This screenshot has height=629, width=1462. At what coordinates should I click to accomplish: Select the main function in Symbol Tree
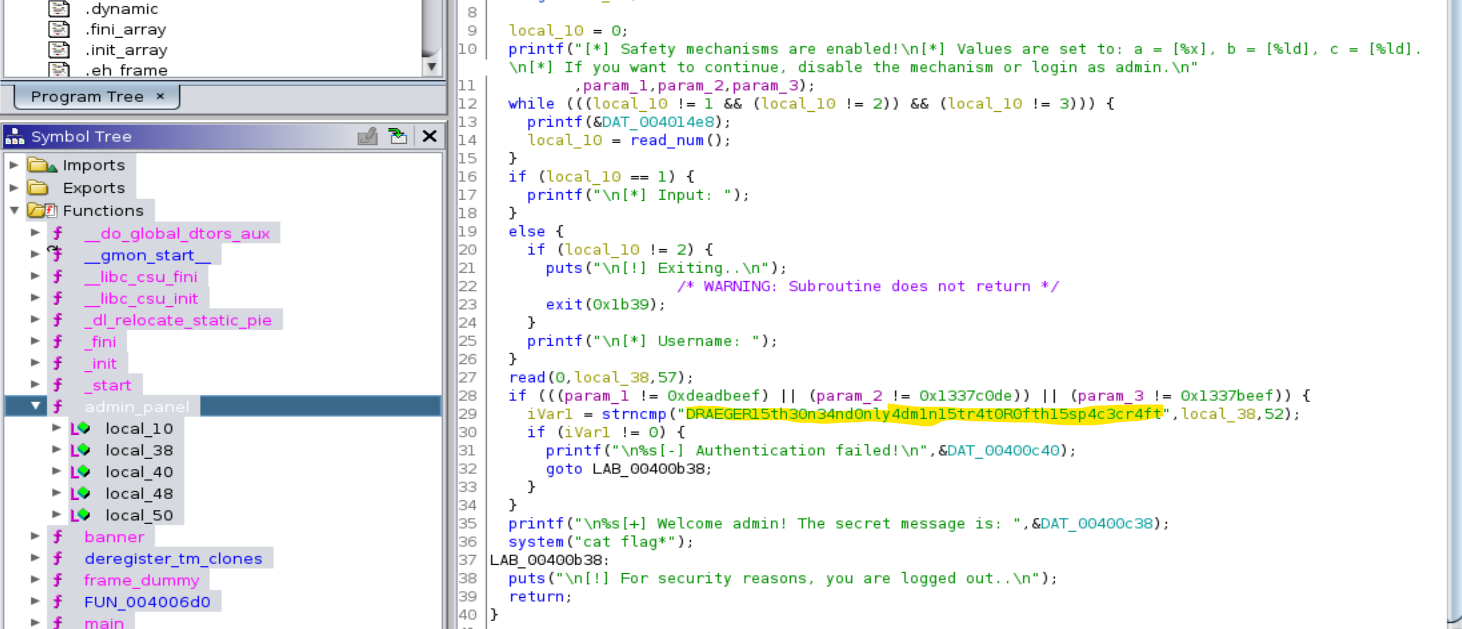click(104, 623)
